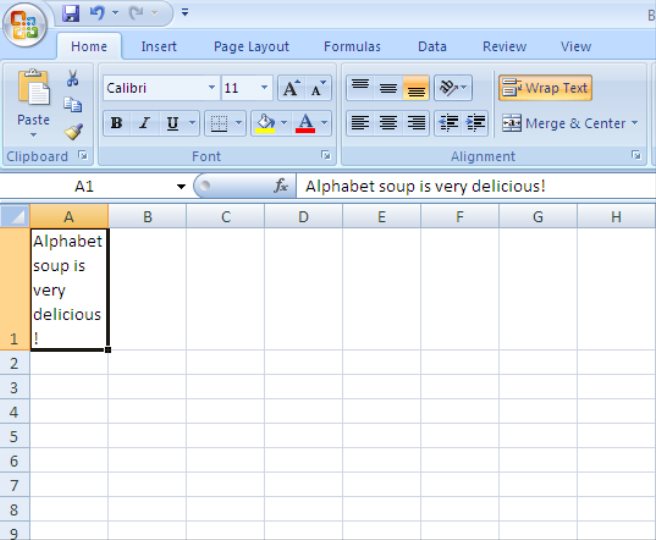Open the text Orientation button
Viewport: 656px width, 540px height.
(453, 88)
